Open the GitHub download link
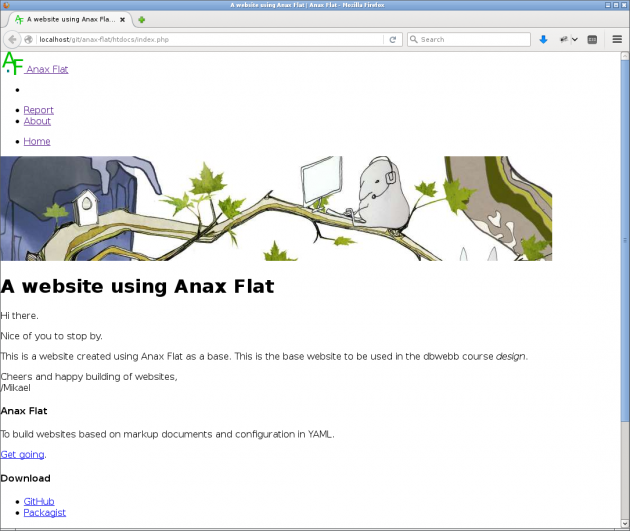The width and height of the screenshot is (630, 531). 39,501
